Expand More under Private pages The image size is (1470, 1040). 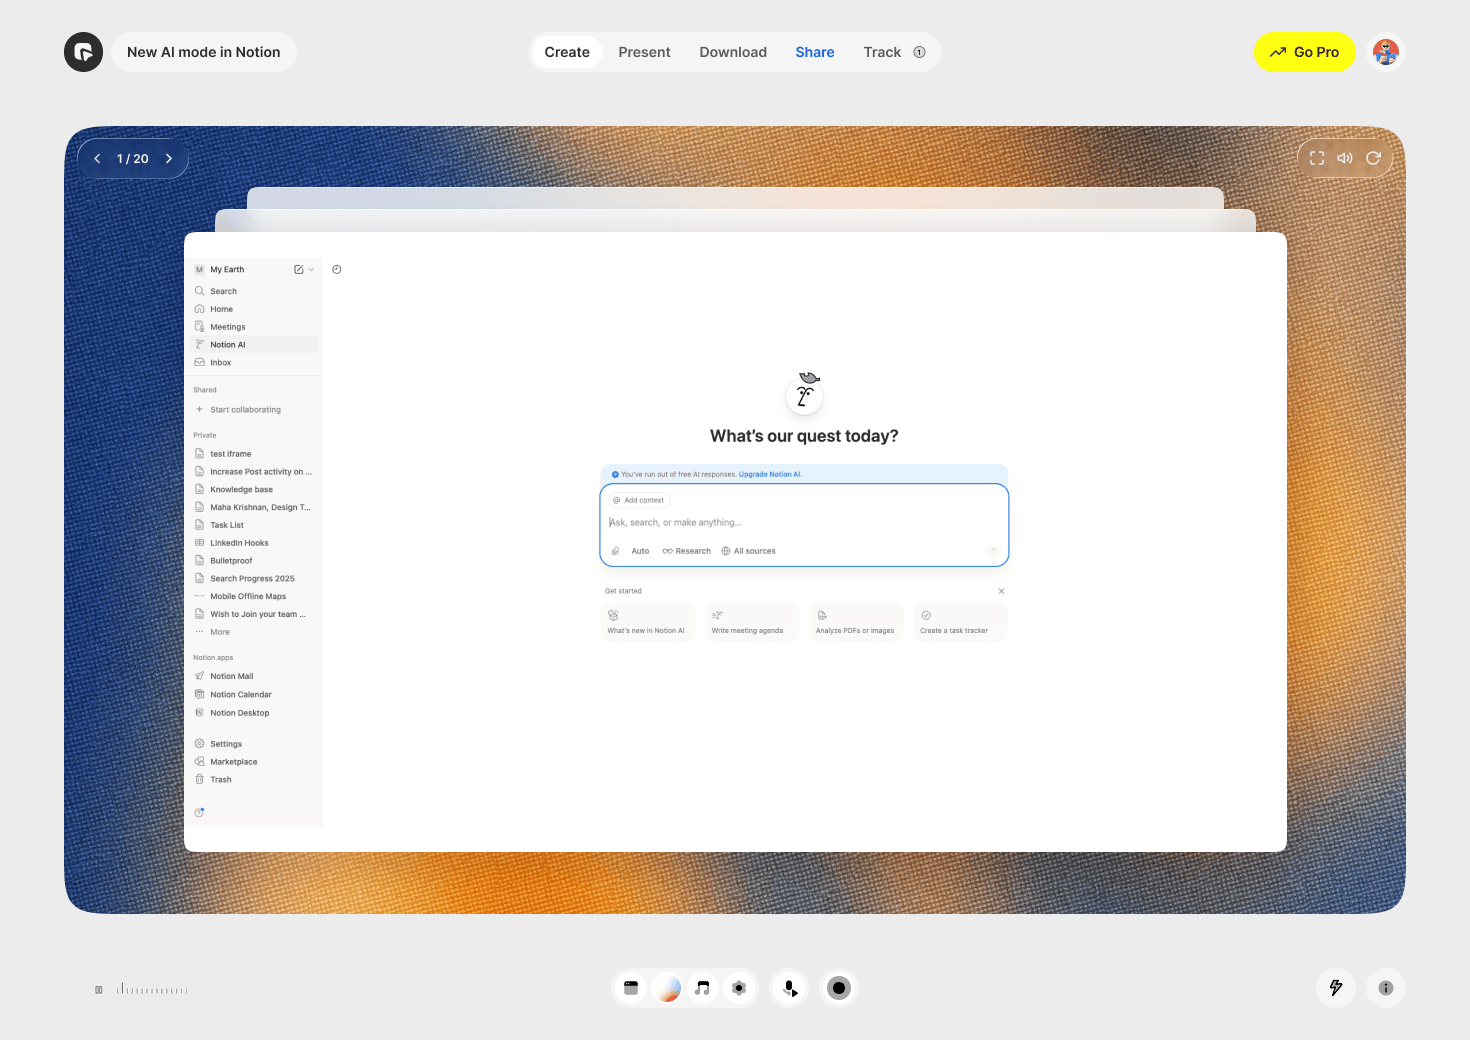click(x=254, y=632)
